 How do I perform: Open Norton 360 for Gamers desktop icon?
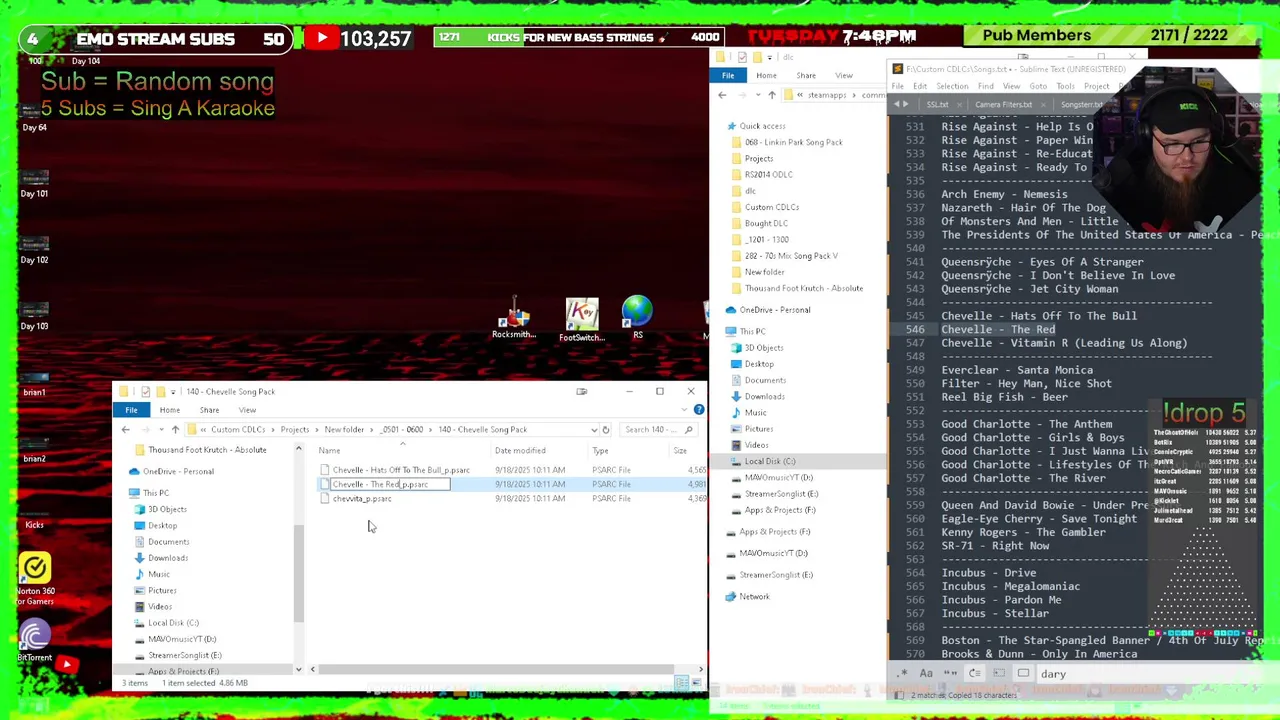click(35, 579)
